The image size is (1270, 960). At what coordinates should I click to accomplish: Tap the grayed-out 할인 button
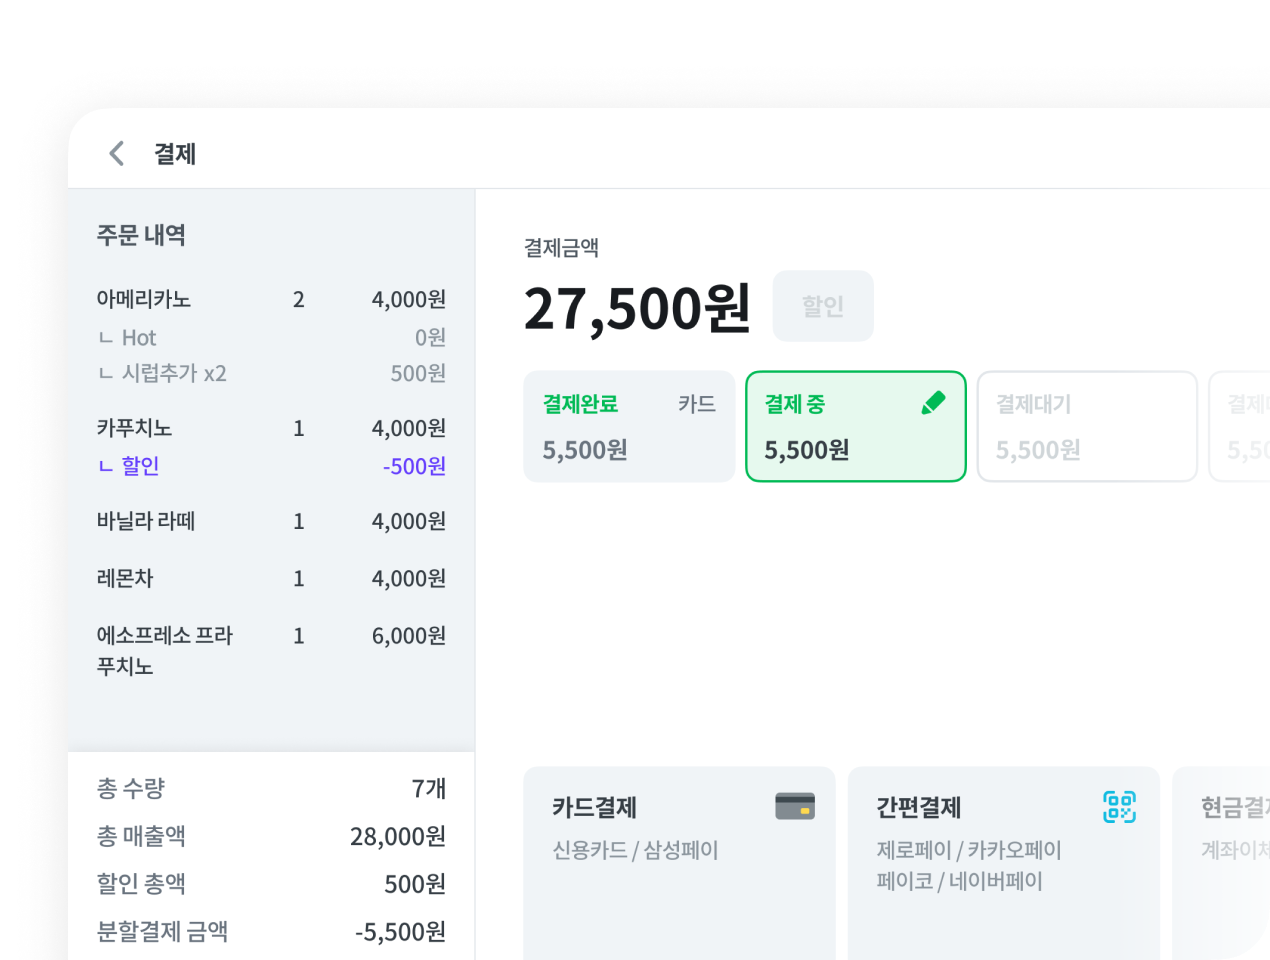823,306
